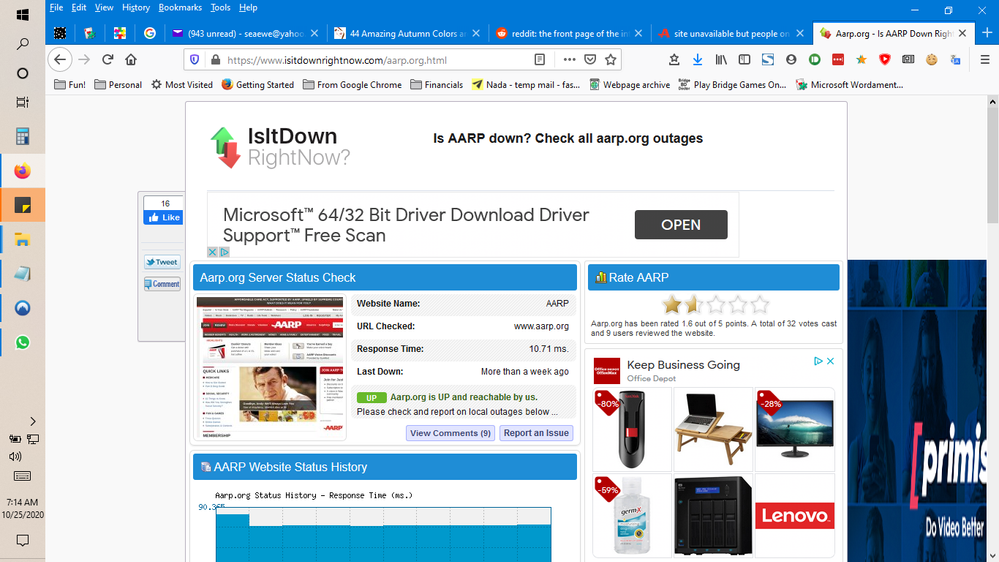
Task: Click the AARP website screenshot thumbnail
Action: (x=271, y=368)
